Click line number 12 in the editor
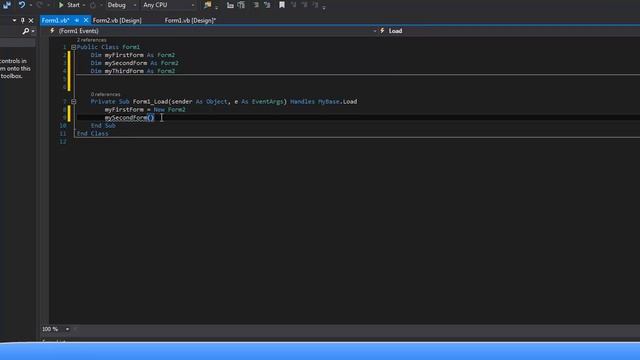Screen dimensions: 640x360 pyautogui.click(x=62, y=142)
